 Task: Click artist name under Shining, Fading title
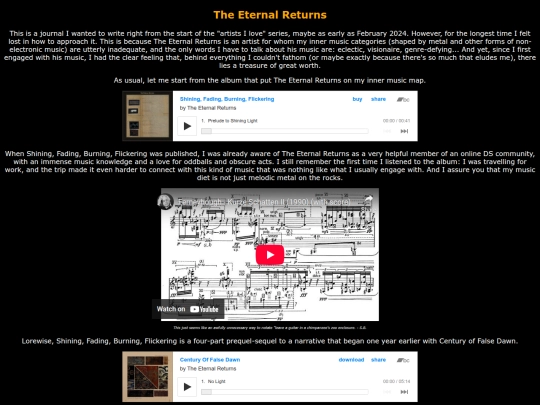point(211,108)
